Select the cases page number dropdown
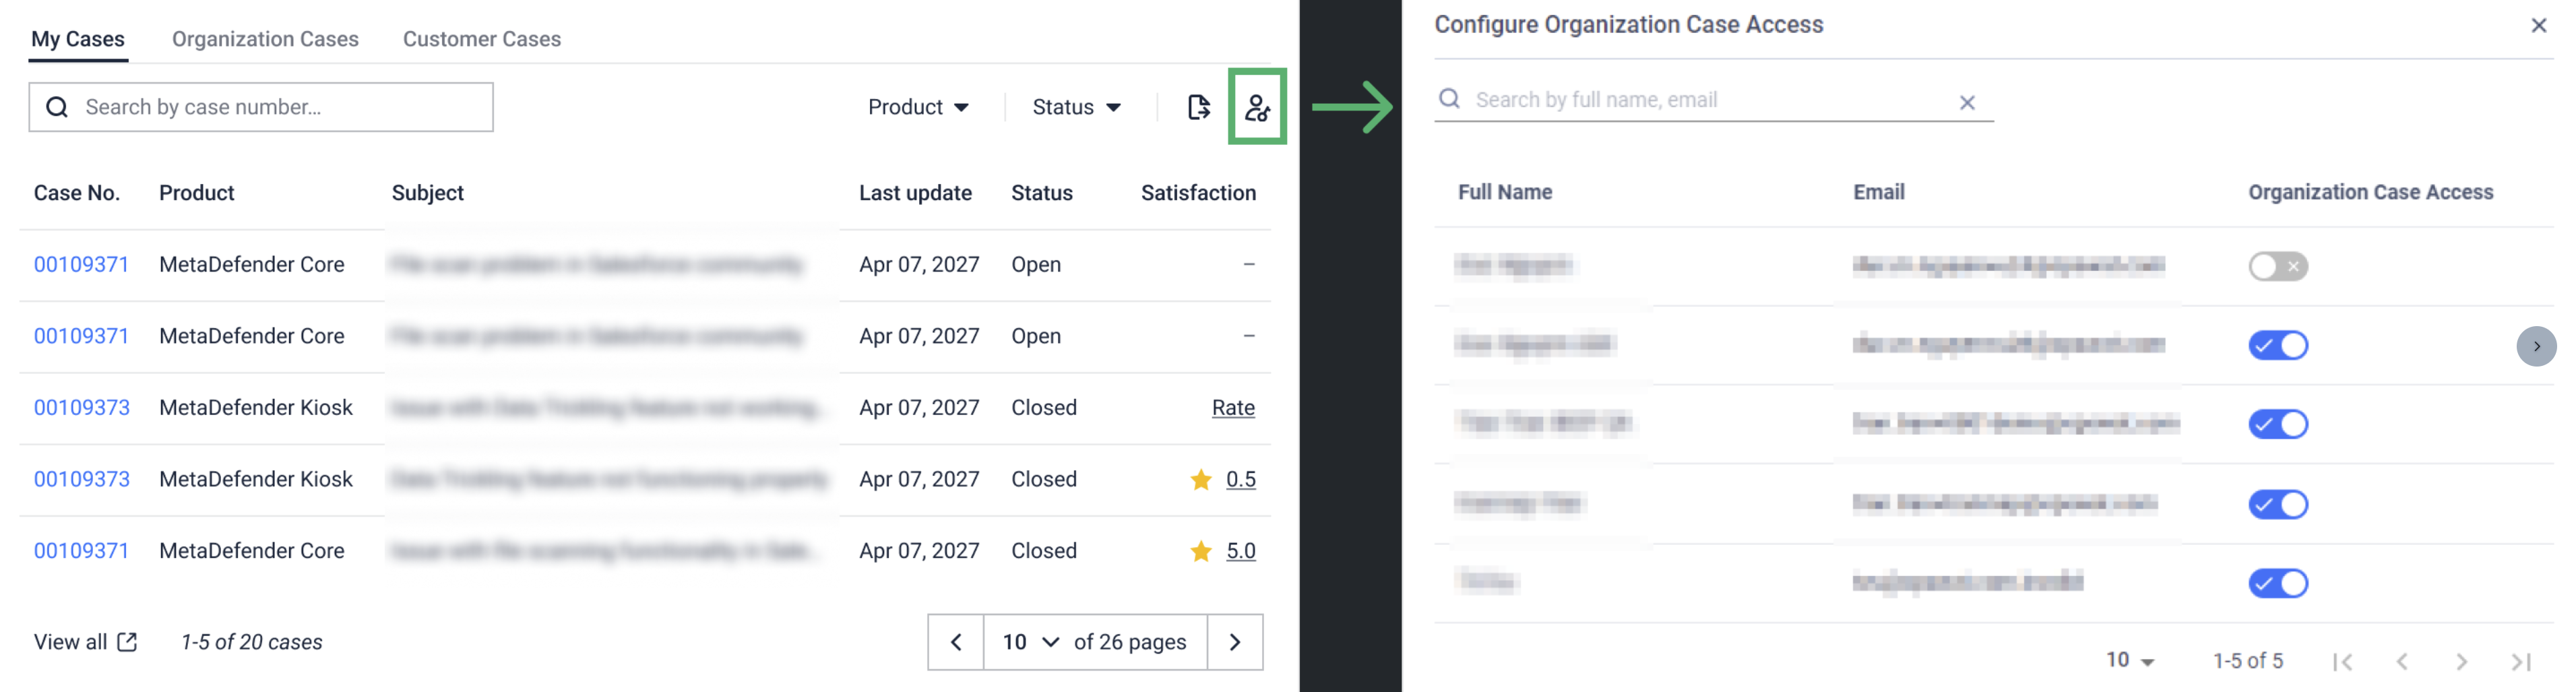Screen dimensions: 2576x692 (1030, 642)
